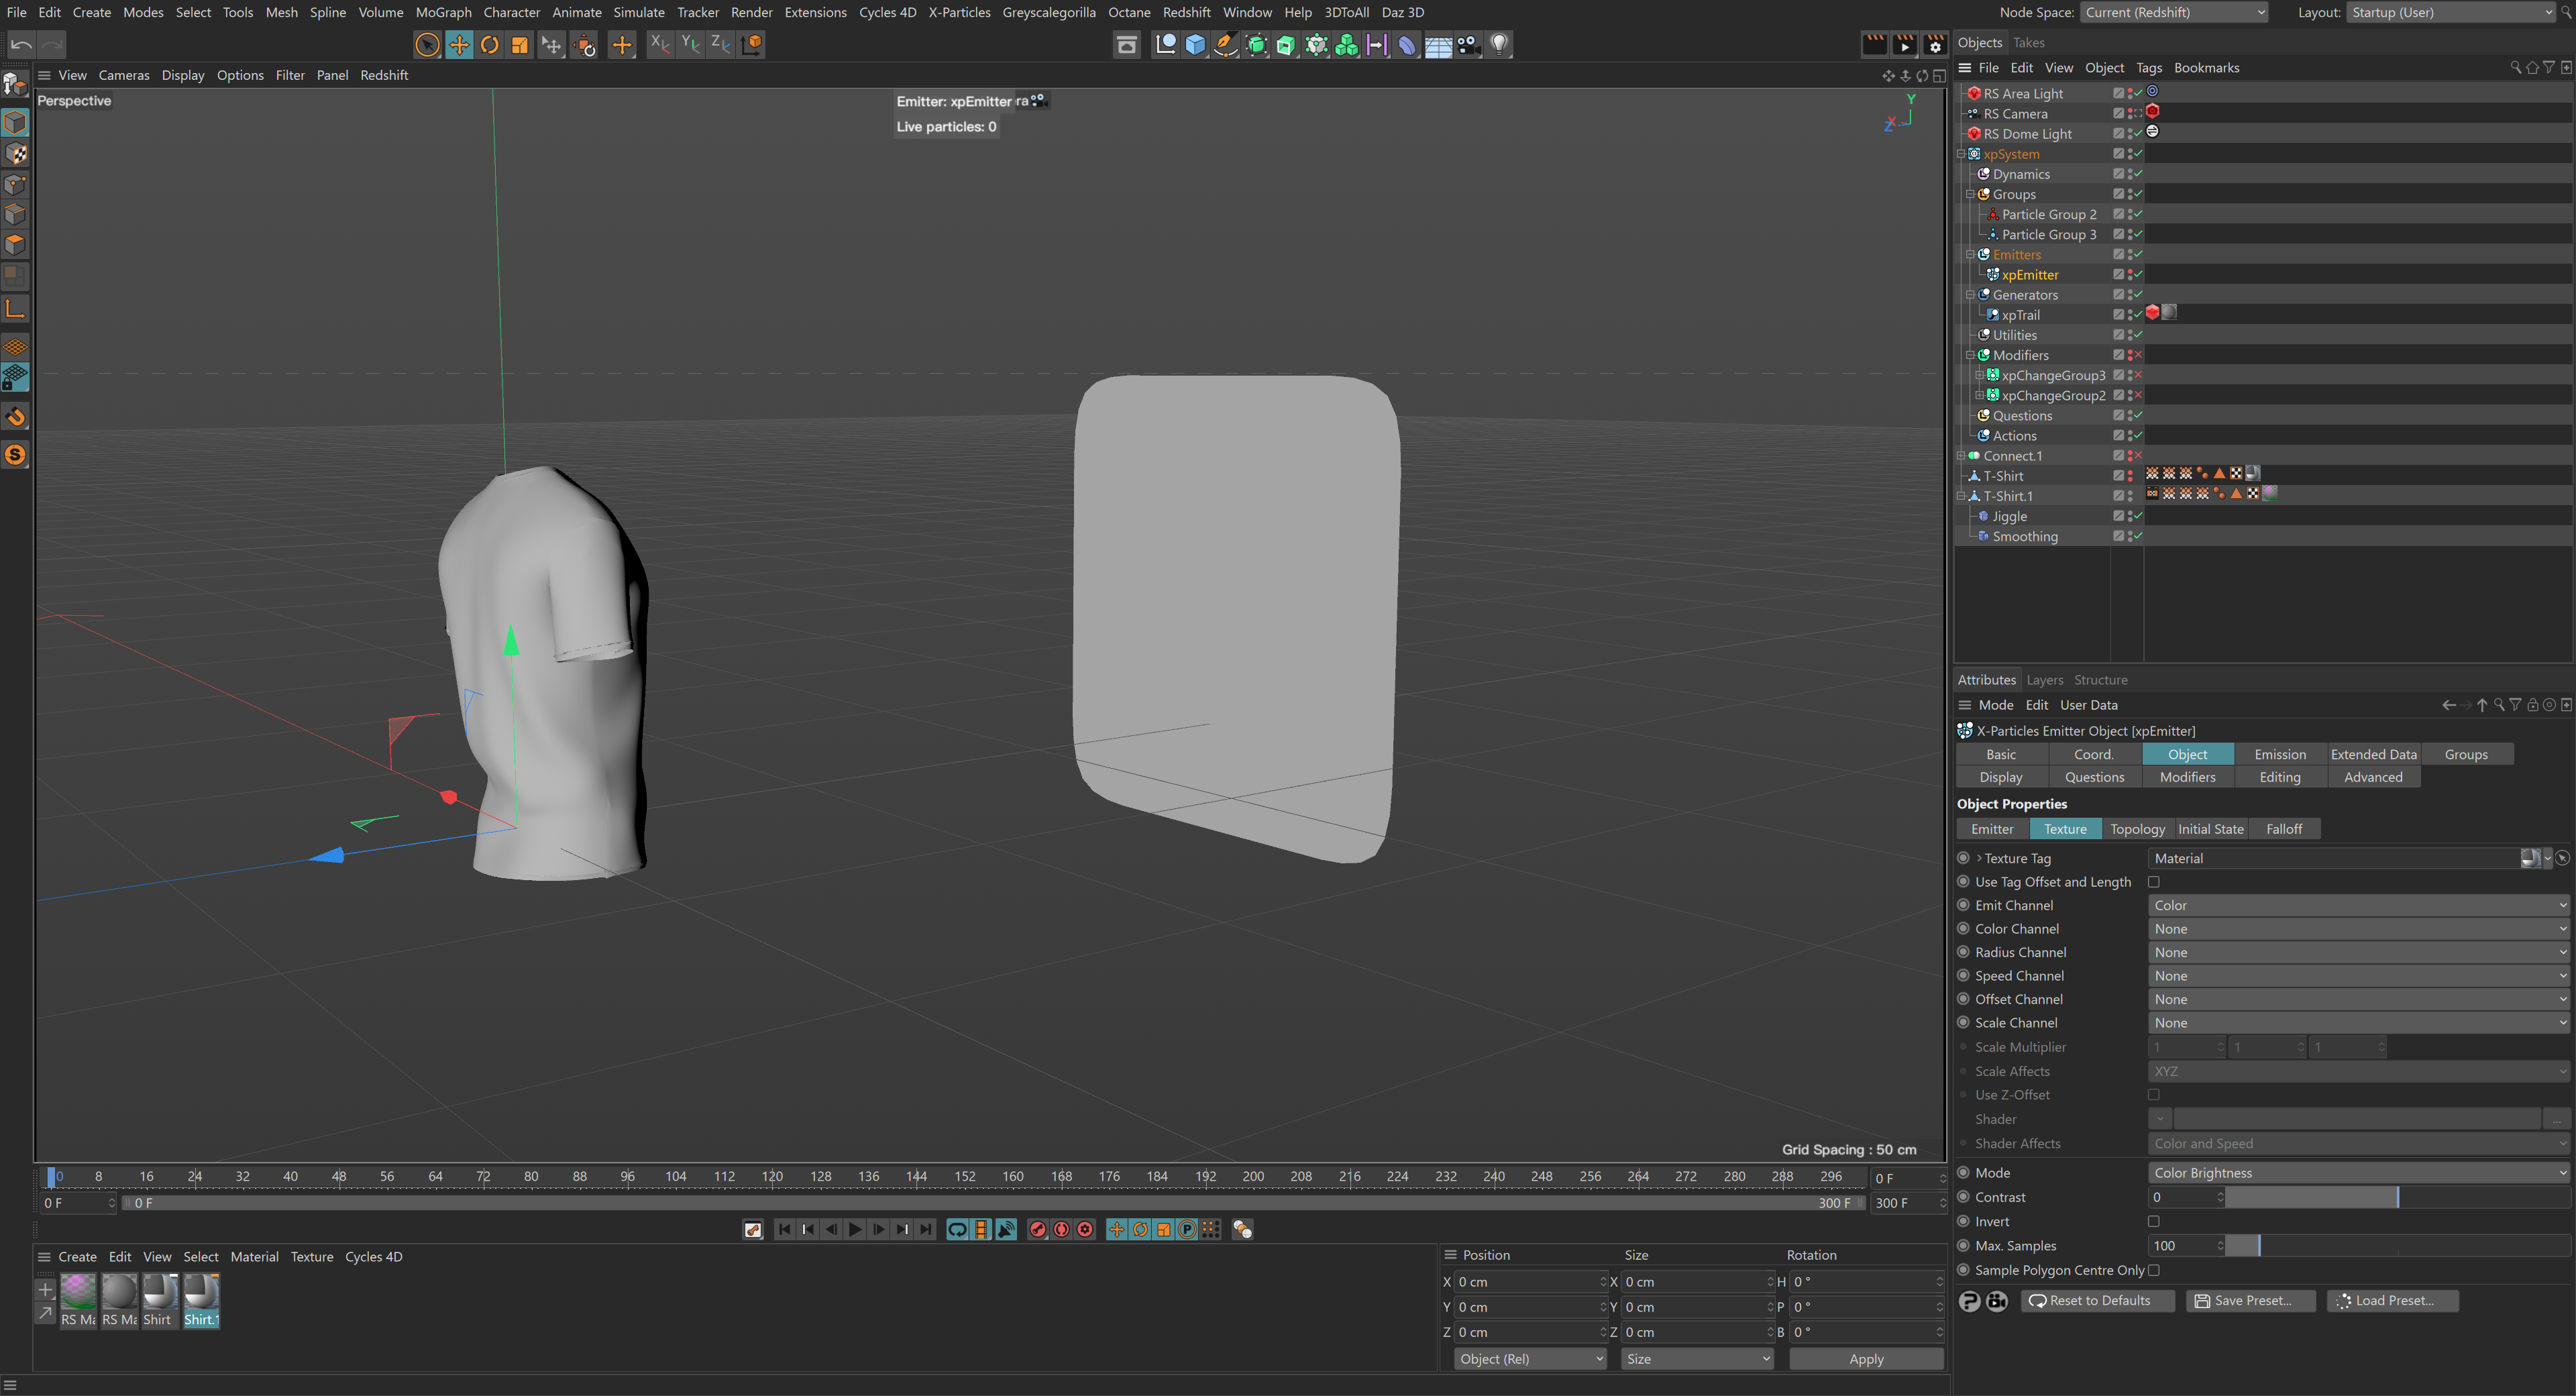Toggle Autokeying red circular arrow button
Viewport: 2576px width, 1396px height.
pyautogui.click(x=1062, y=1230)
